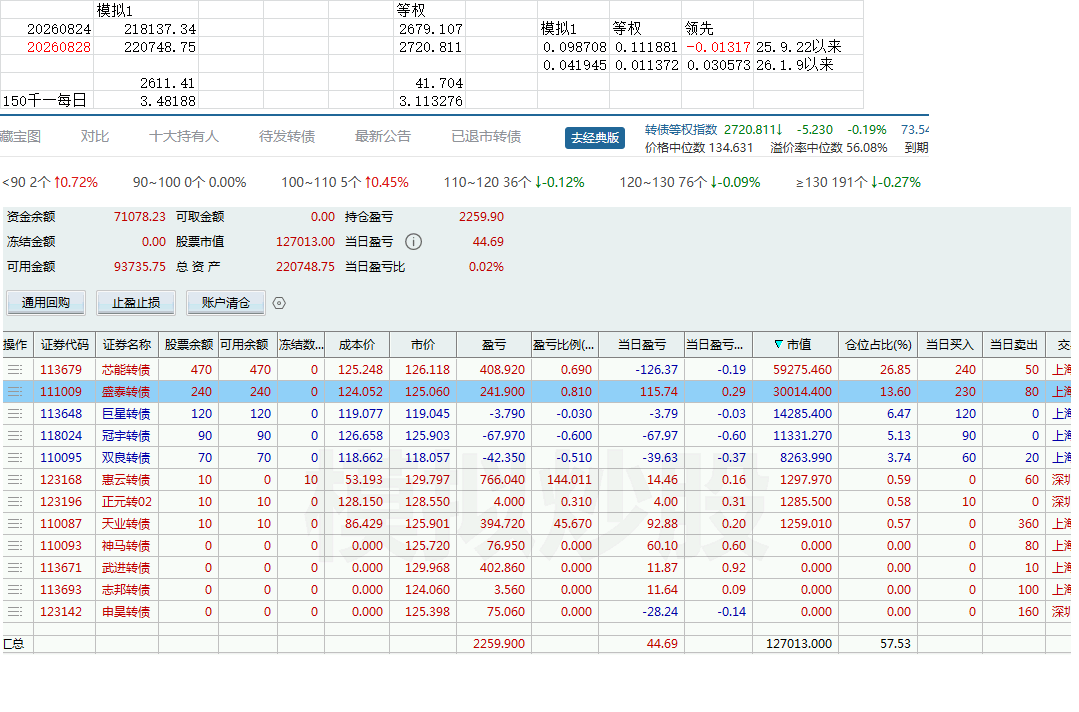The image size is (1079, 712).
Task: Click security code 110095 in the table
Action: (61, 458)
